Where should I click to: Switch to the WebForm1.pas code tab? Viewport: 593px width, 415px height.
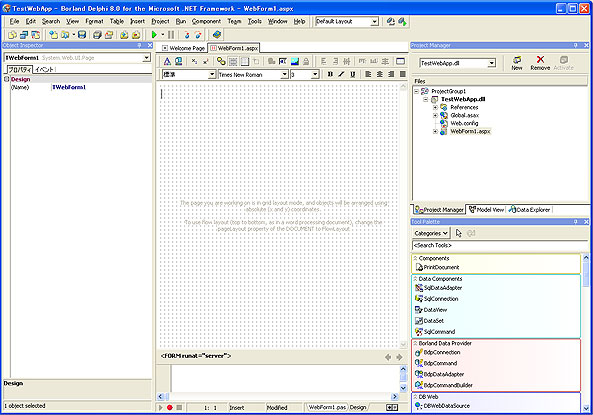(x=327, y=407)
